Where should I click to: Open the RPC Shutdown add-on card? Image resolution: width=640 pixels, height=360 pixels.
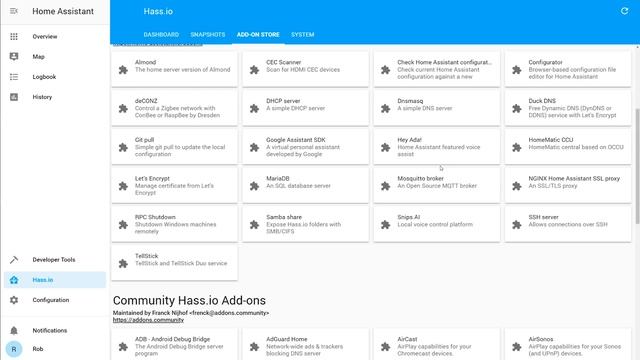[x=174, y=224]
